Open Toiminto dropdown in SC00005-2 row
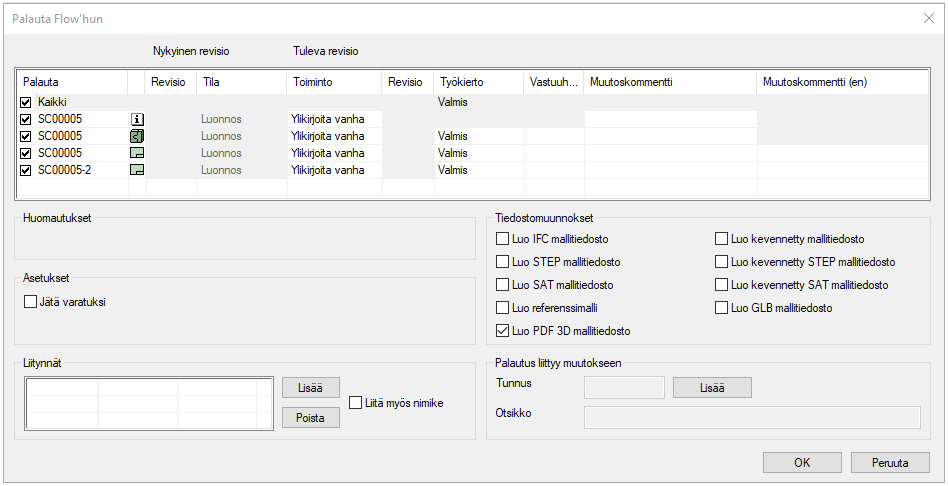Screen dimensions: 948x486 point(335,170)
